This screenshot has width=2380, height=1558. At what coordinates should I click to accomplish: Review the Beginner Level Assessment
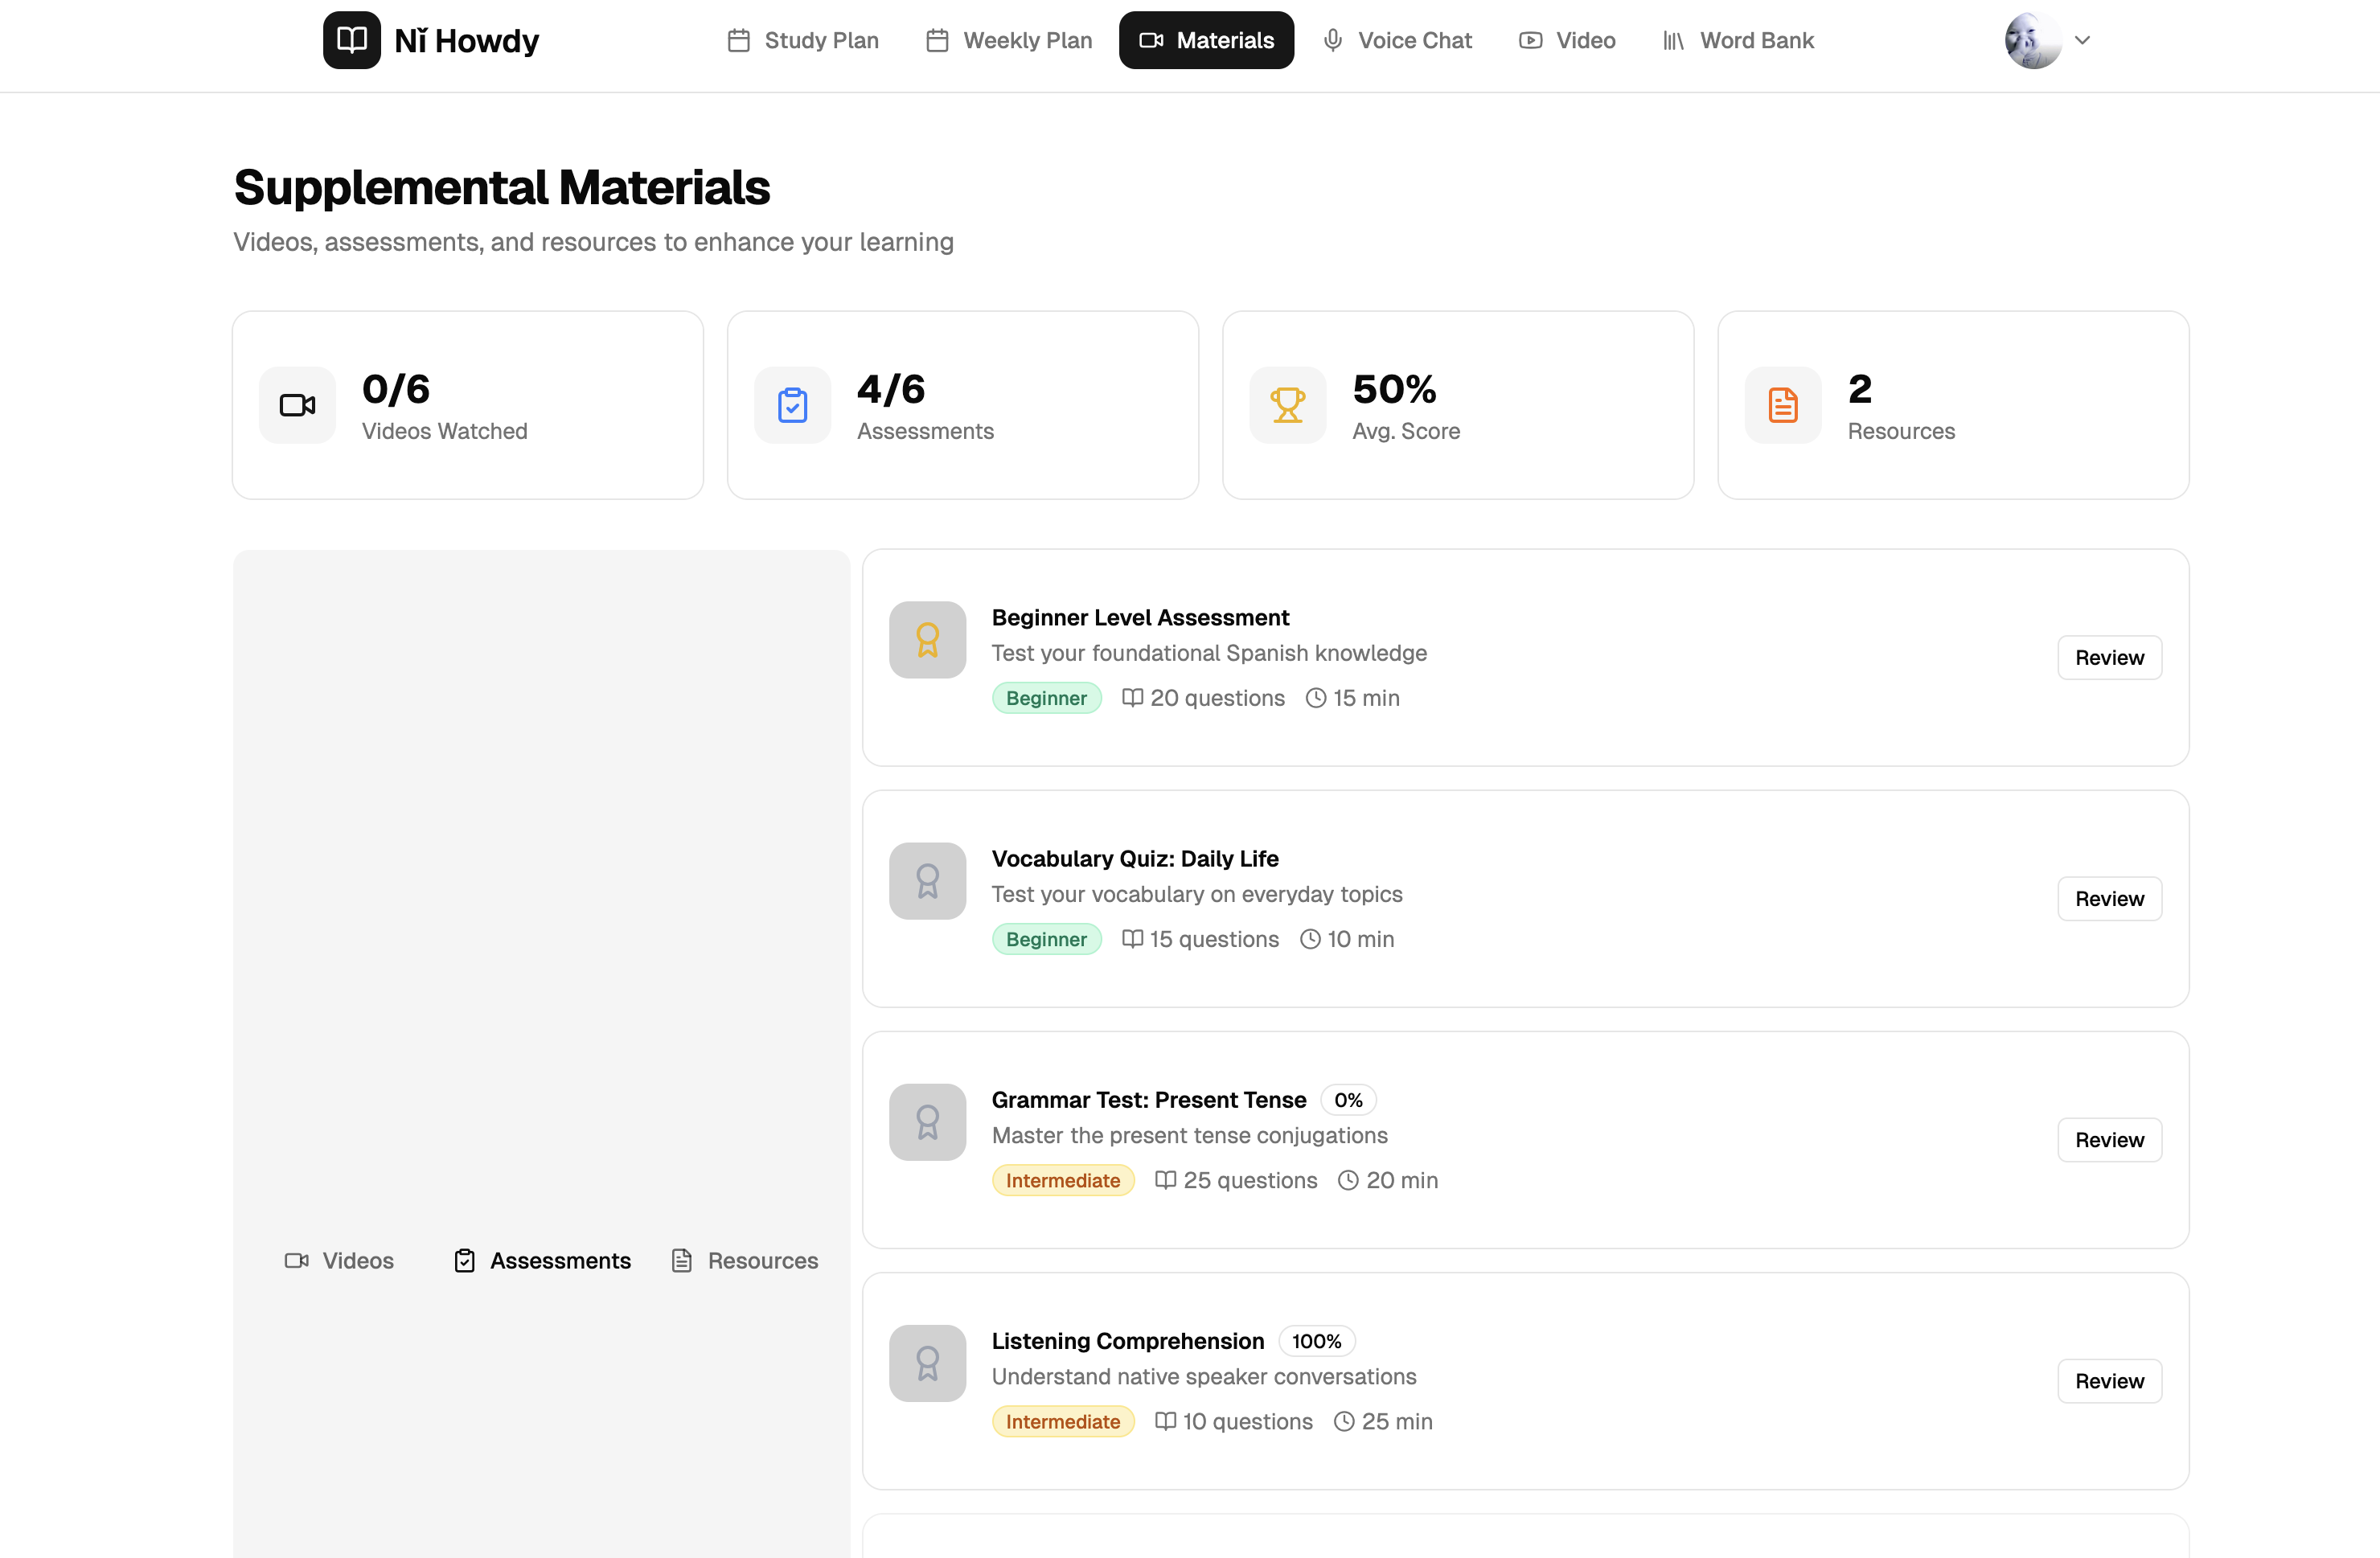[2109, 657]
